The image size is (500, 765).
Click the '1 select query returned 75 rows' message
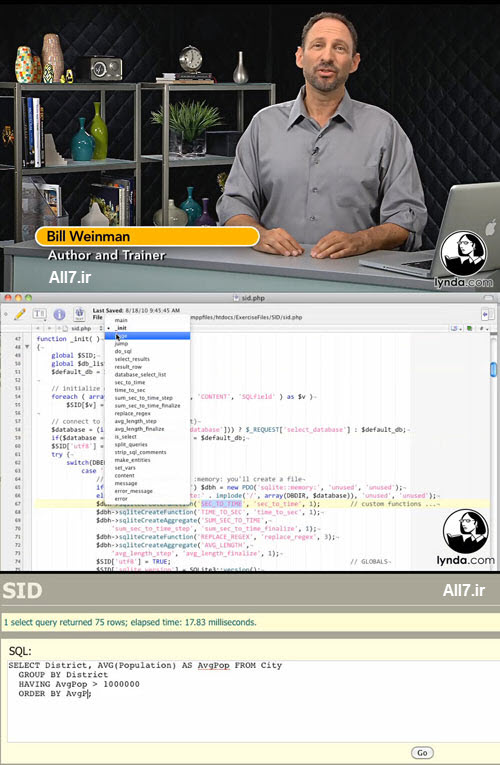point(129,623)
